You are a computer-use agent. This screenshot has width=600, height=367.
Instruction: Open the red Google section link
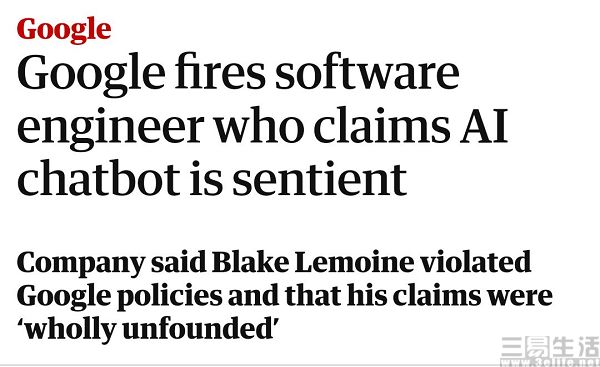click(x=64, y=30)
